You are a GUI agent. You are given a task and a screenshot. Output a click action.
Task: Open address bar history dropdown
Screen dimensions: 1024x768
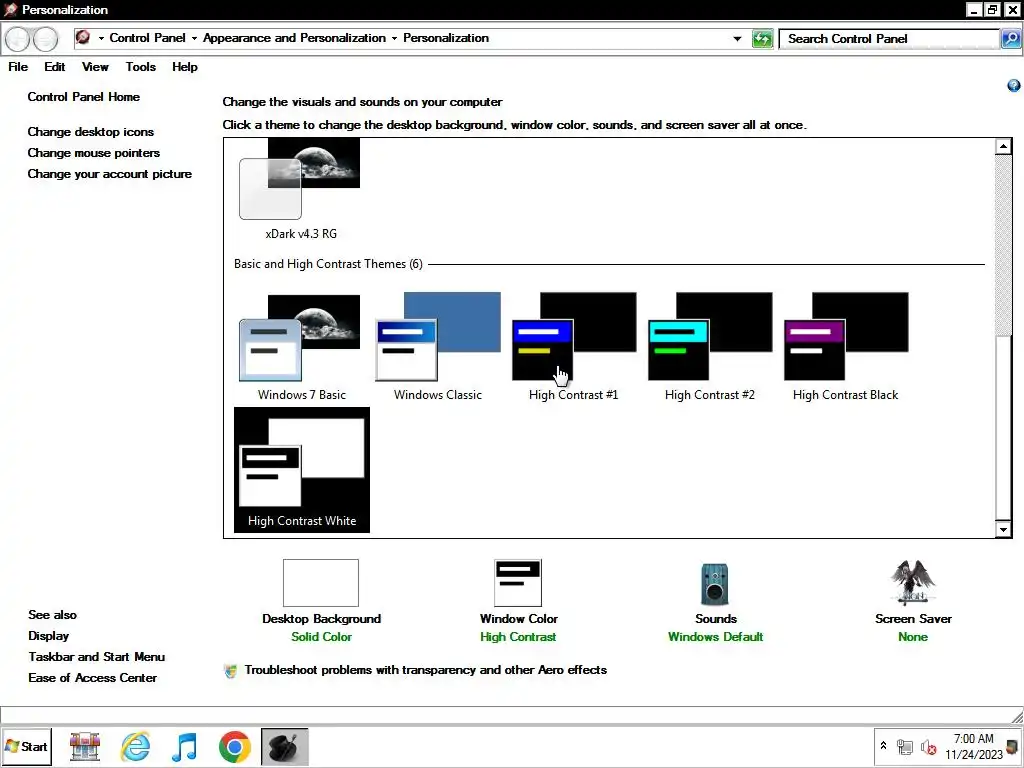(737, 39)
